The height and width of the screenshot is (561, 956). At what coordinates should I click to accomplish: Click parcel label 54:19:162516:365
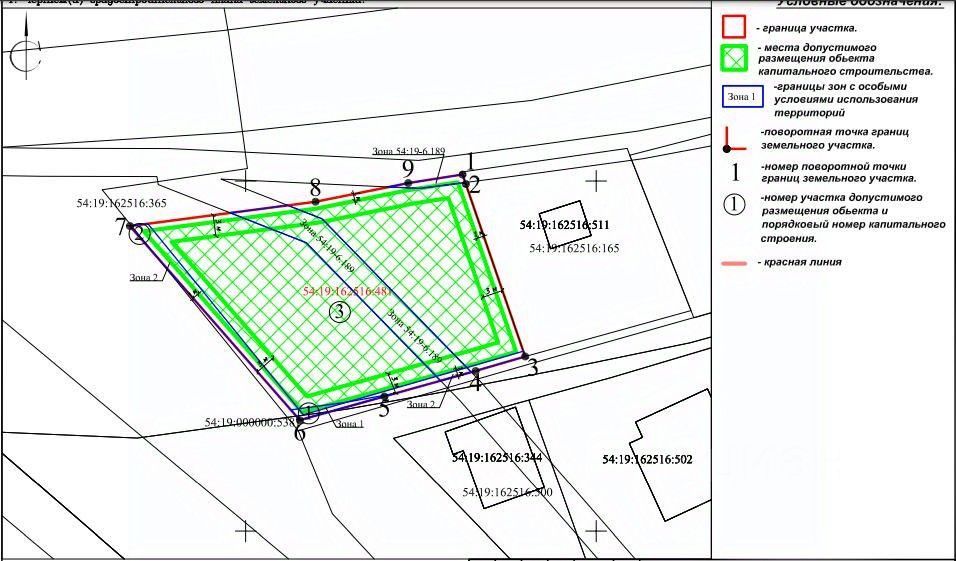121,204
